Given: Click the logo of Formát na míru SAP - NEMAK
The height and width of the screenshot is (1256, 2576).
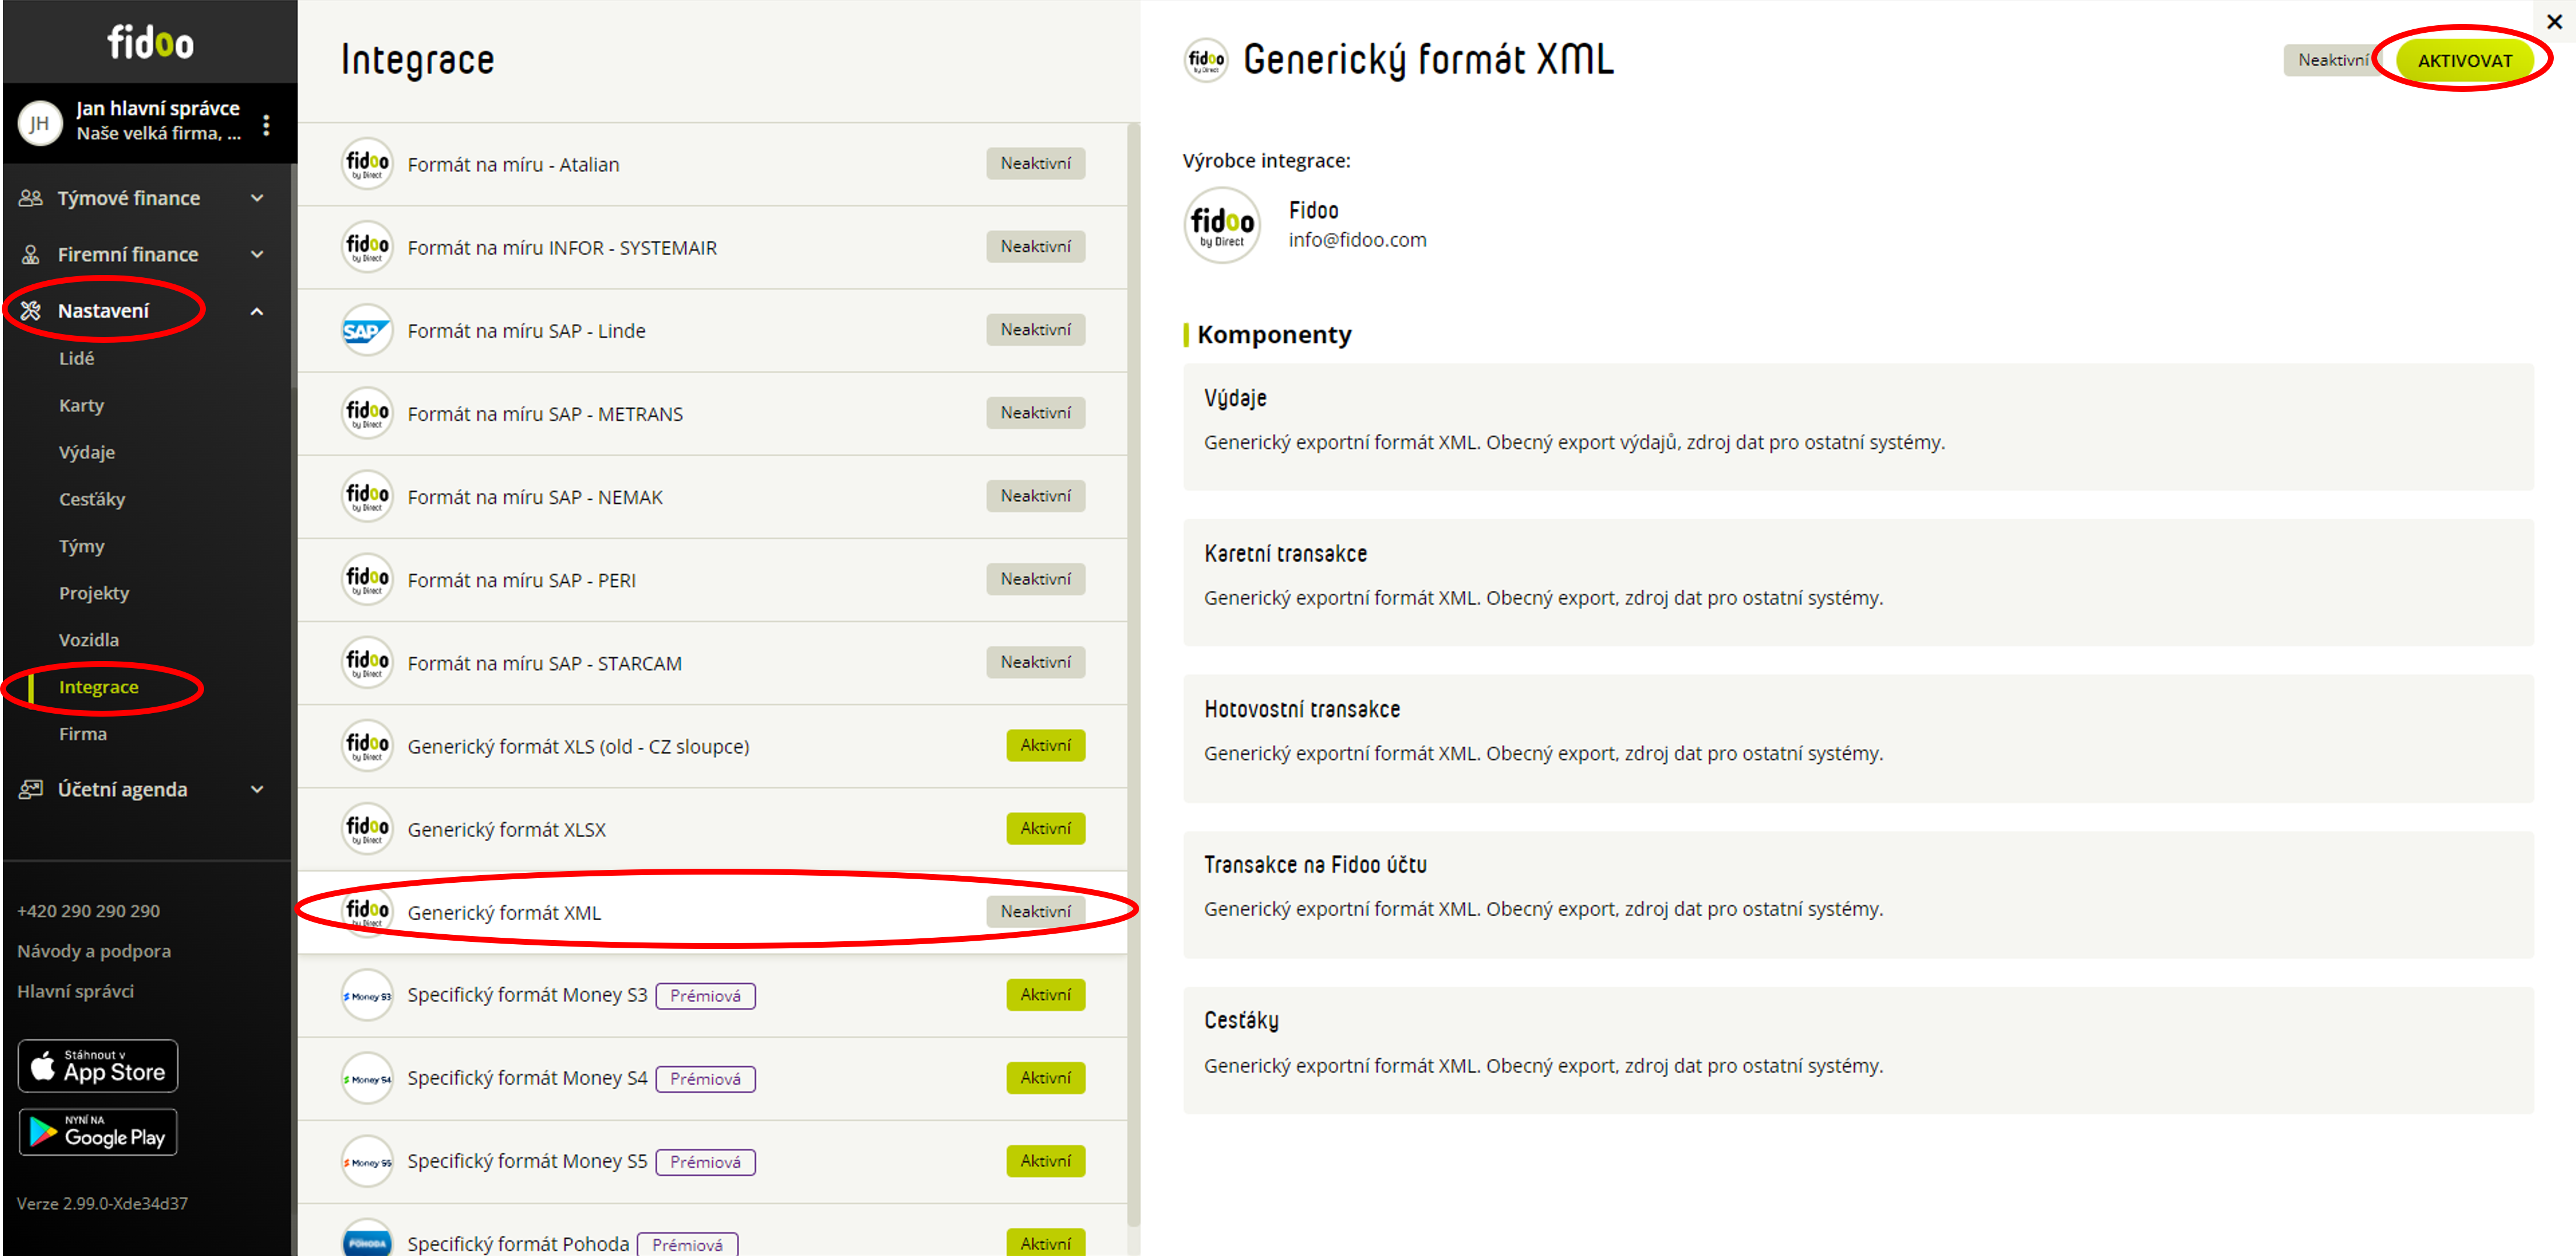Looking at the screenshot, I should click(367, 496).
